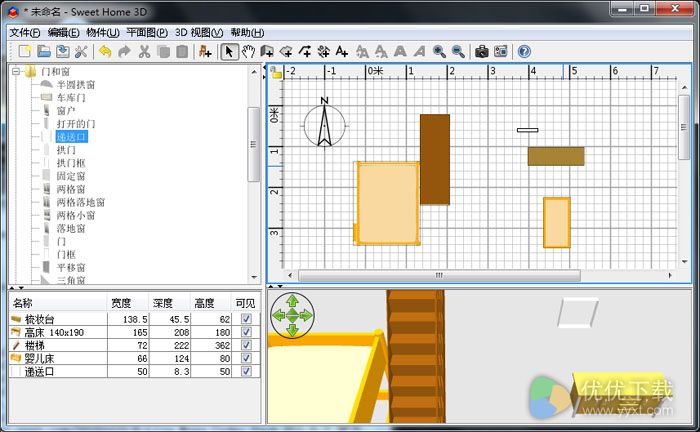Viewport: 700px width, 432px height.
Task: Sort furniture by 名称 column
Action: coord(58,303)
